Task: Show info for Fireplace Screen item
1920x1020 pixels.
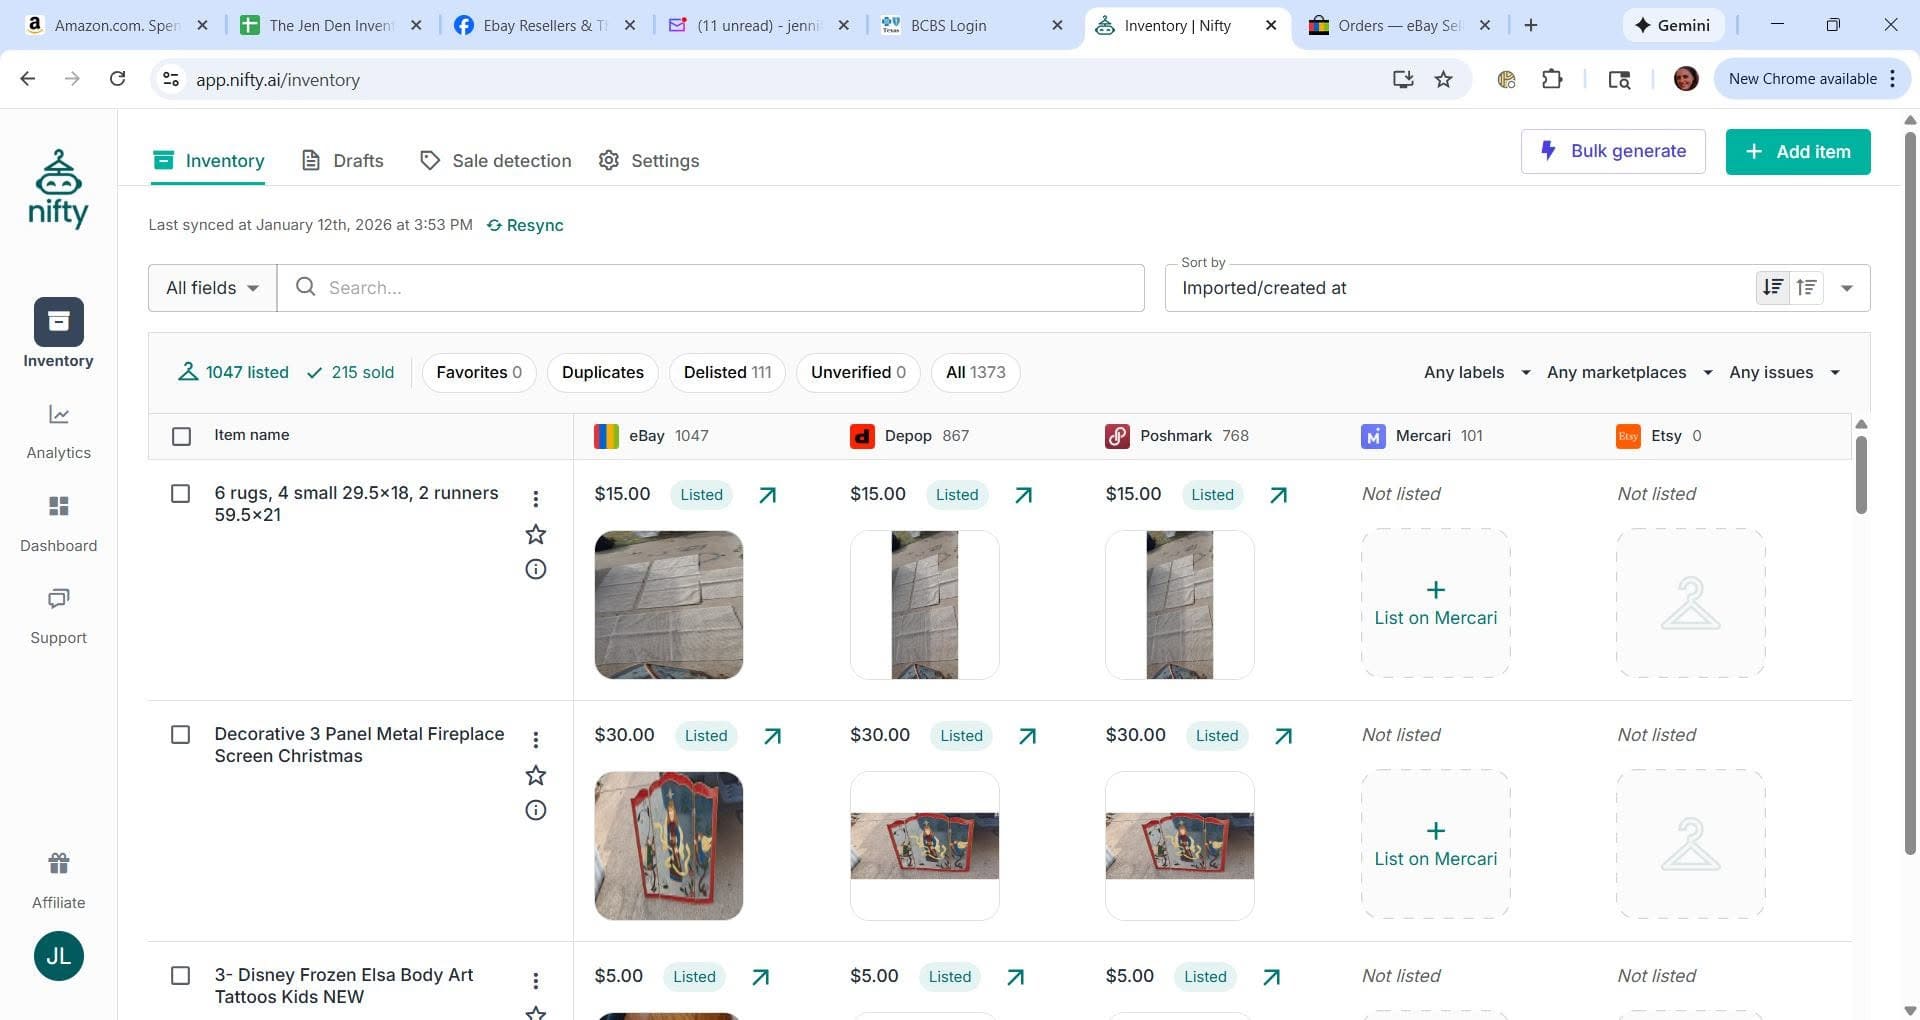Action: 536,810
